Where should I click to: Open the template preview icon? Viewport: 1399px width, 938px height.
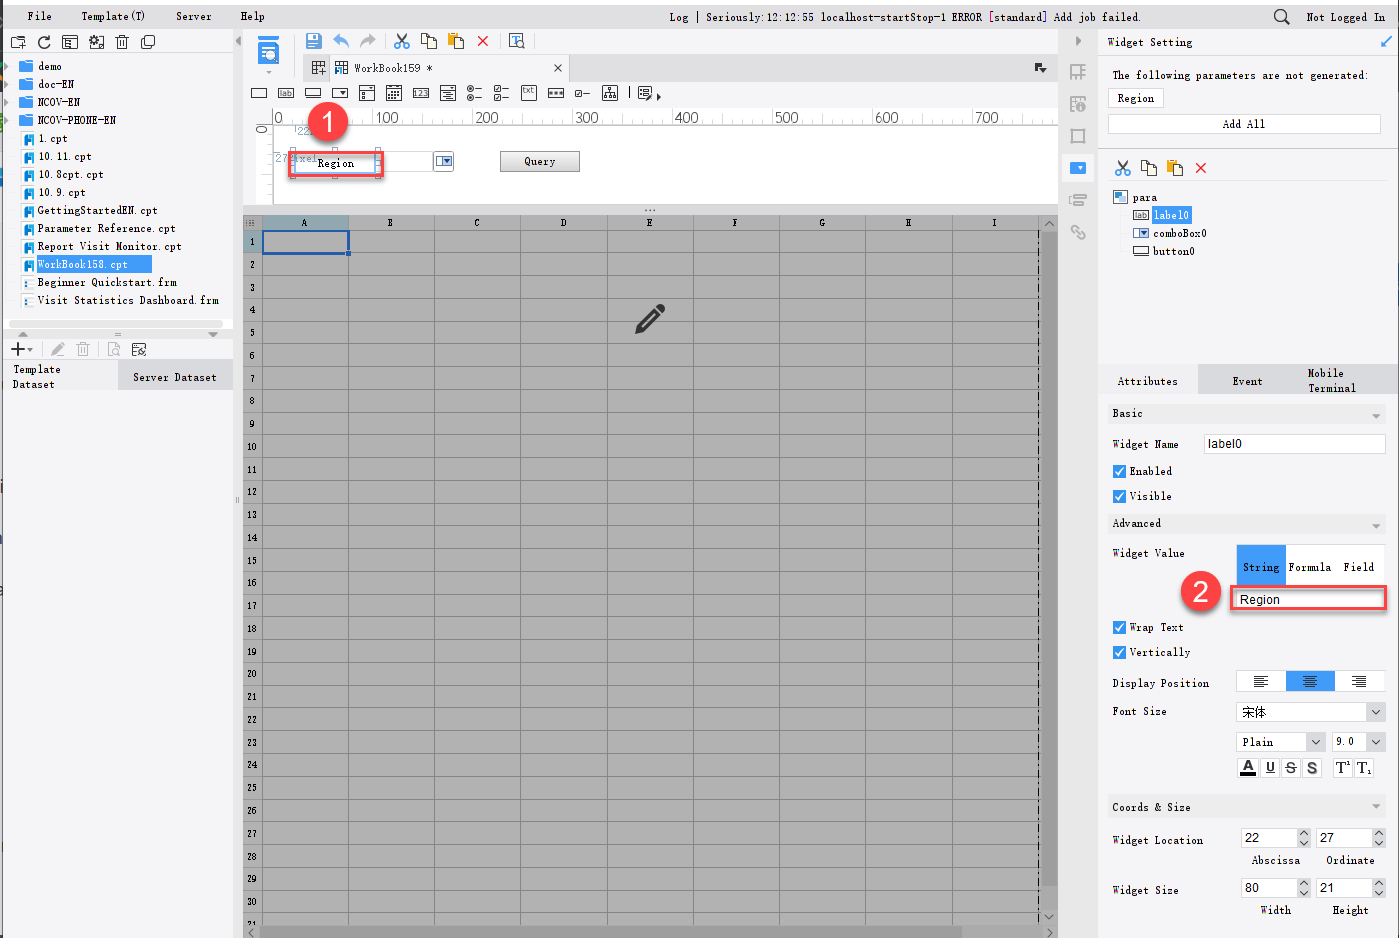click(x=517, y=41)
